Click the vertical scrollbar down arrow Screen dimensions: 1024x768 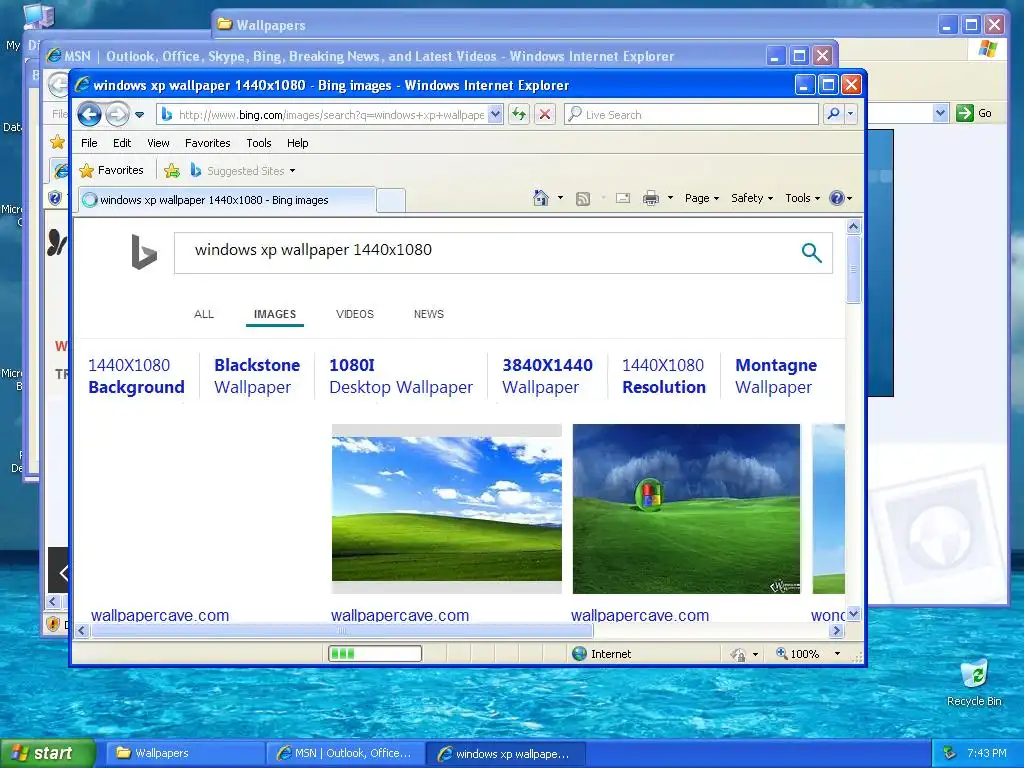pos(854,614)
